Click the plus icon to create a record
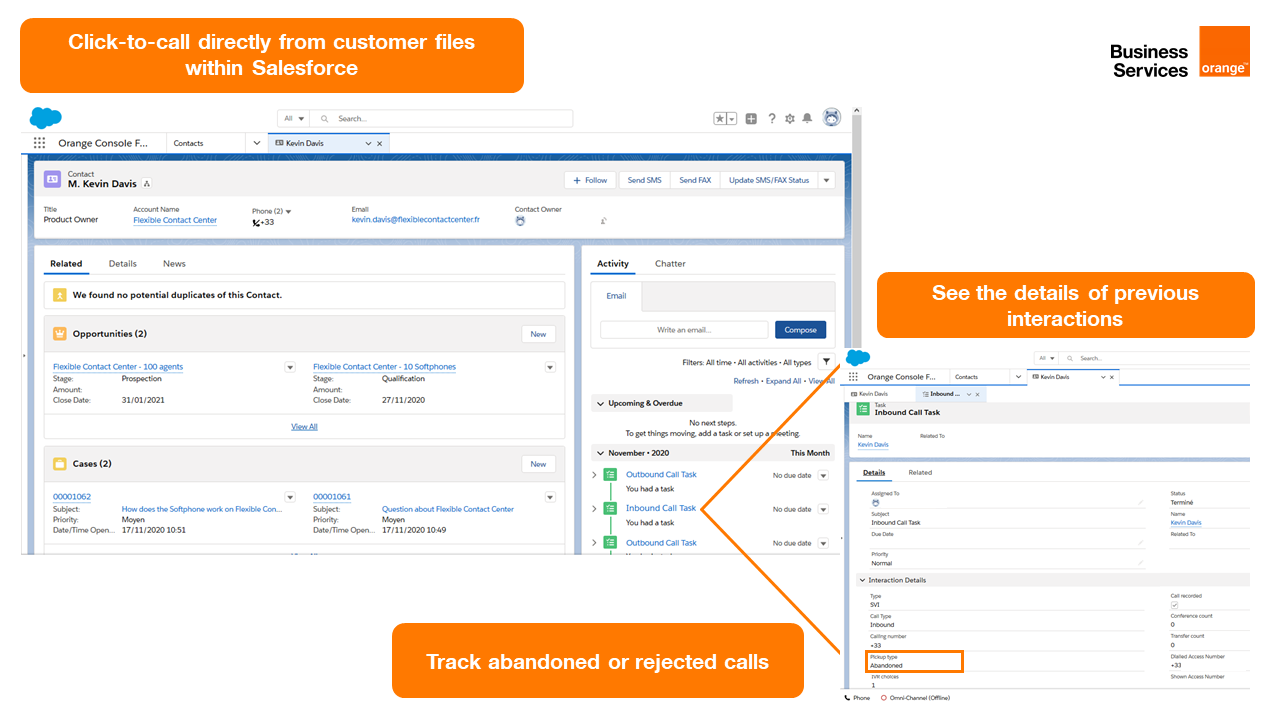This screenshot has height=720, width=1280. (751, 118)
